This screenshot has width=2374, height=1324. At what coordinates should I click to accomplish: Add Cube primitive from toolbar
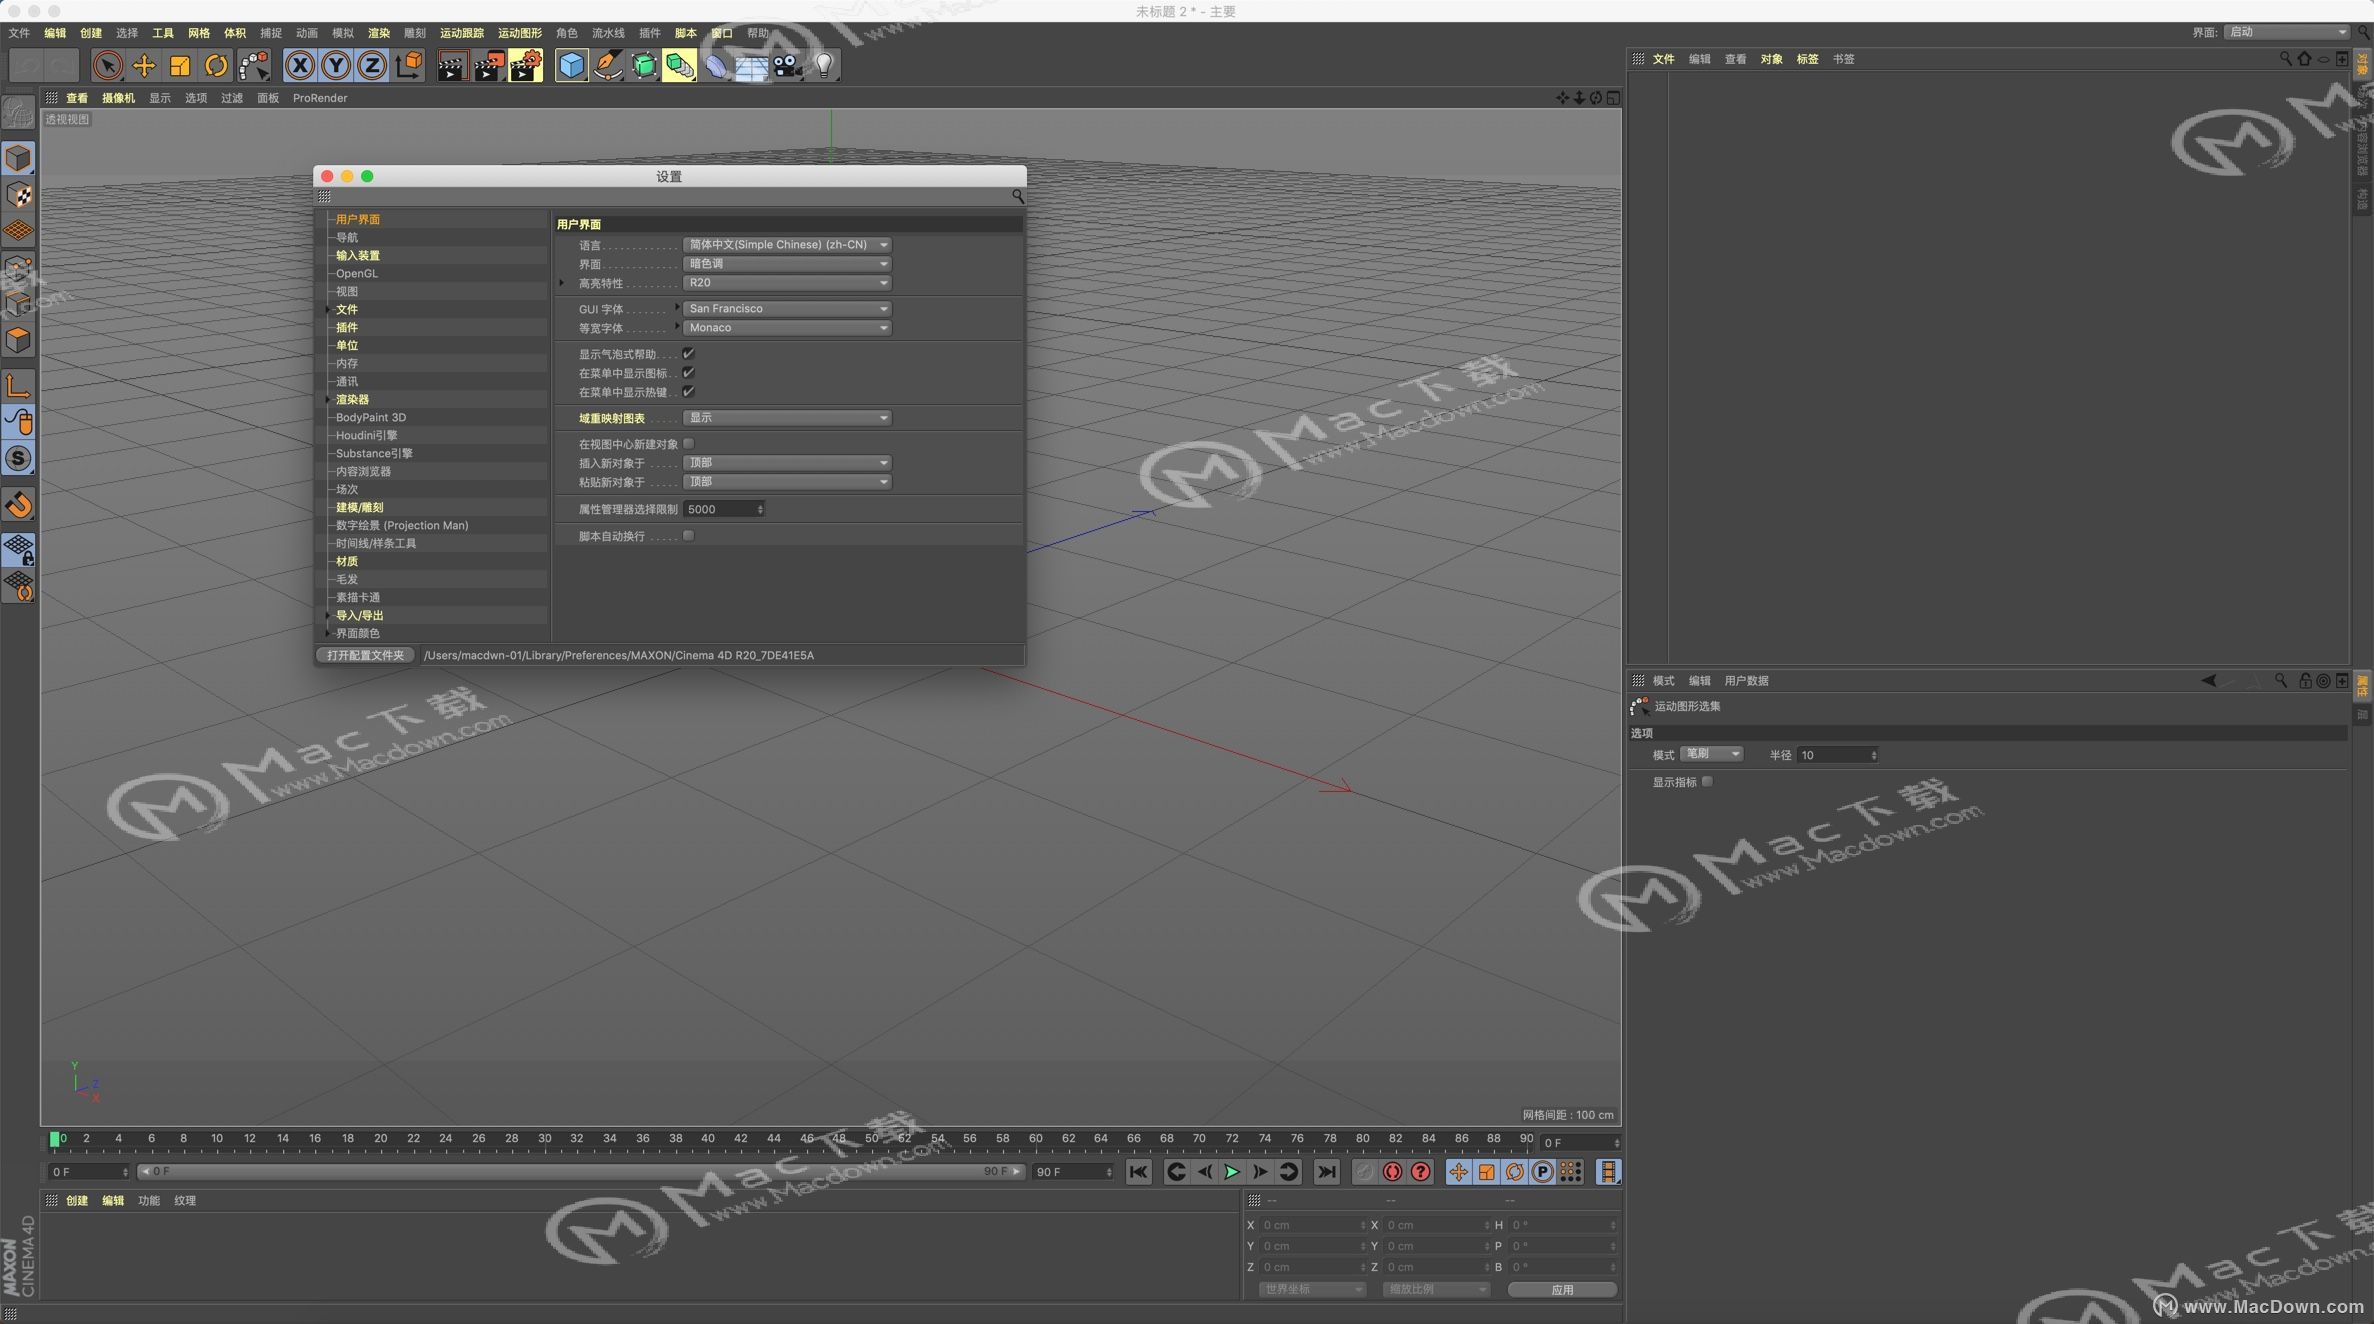(571, 66)
